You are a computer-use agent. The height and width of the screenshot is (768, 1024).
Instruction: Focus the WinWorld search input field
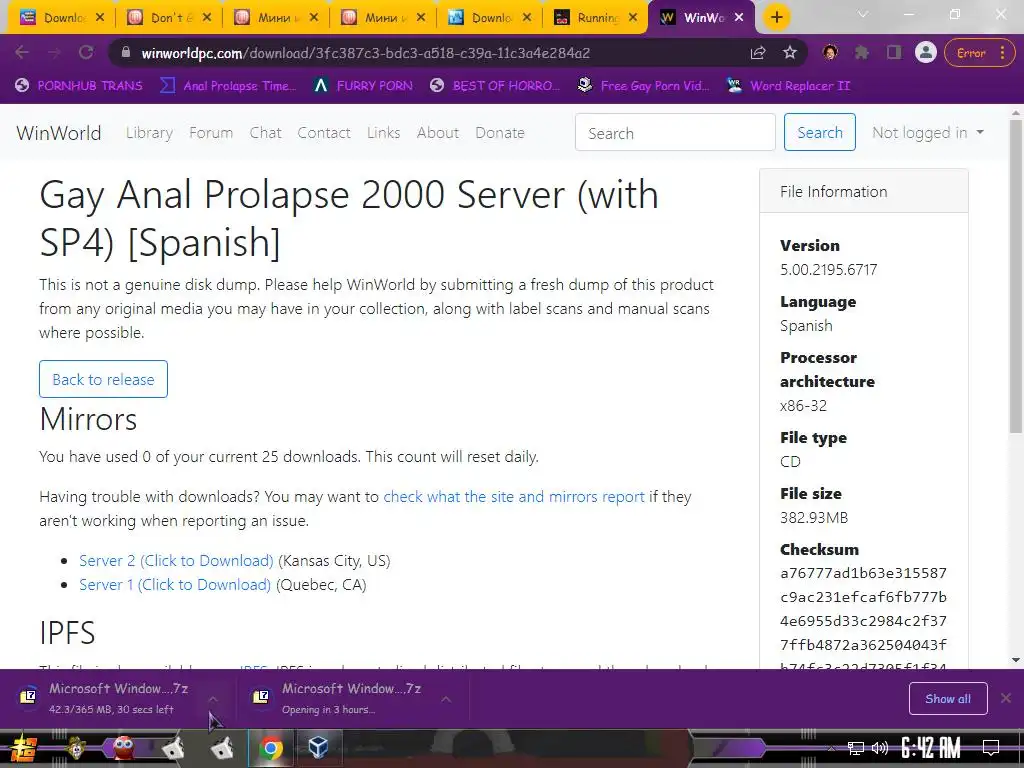675,133
